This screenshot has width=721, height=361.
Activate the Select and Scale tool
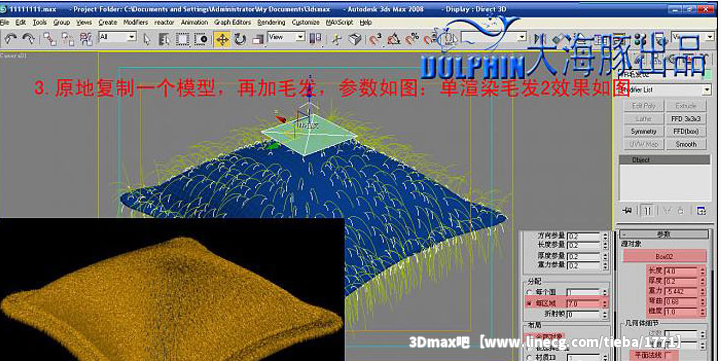click(x=258, y=40)
